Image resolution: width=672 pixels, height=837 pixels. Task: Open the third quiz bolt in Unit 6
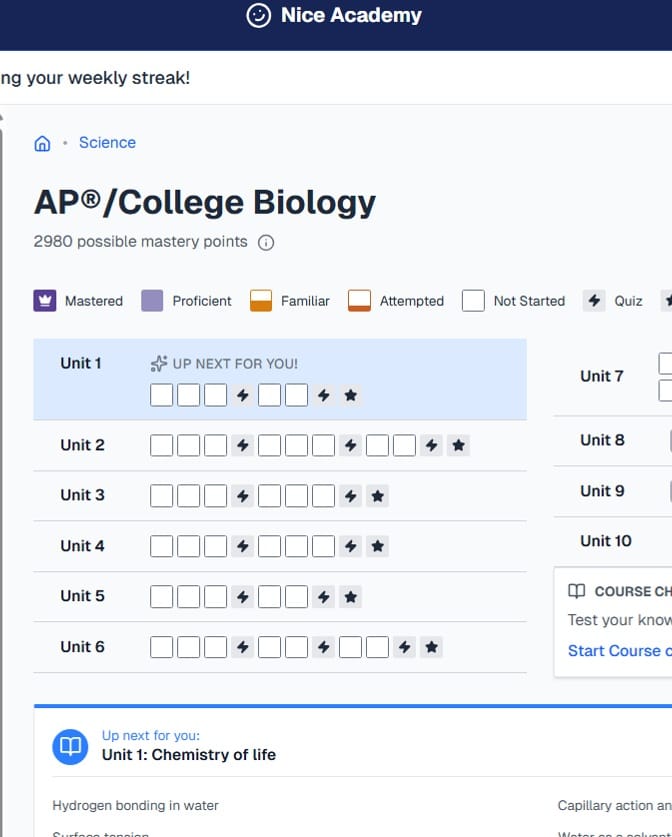tap(404, 647)
